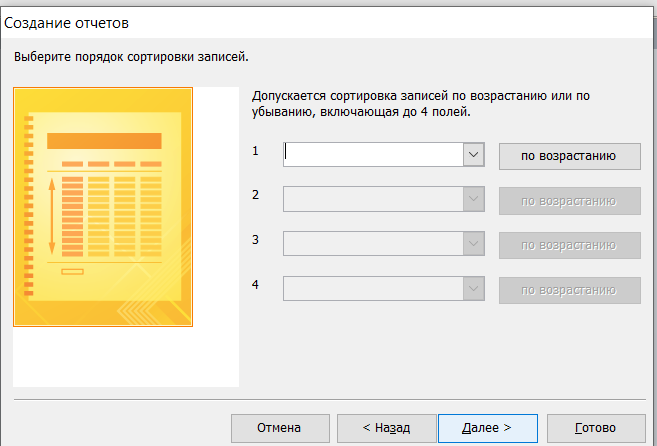The image size is (657, 446).
Task: Proceed with the 'Далее >' button
Action: 487,428
